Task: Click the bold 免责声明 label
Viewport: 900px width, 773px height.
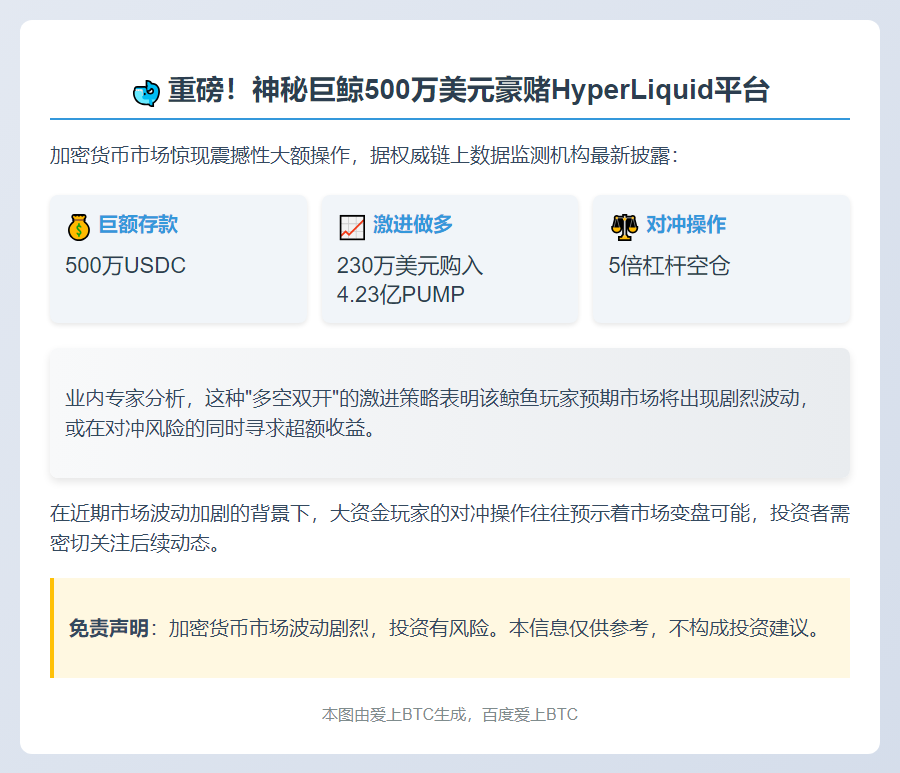Action: click(x=108, y=628)
